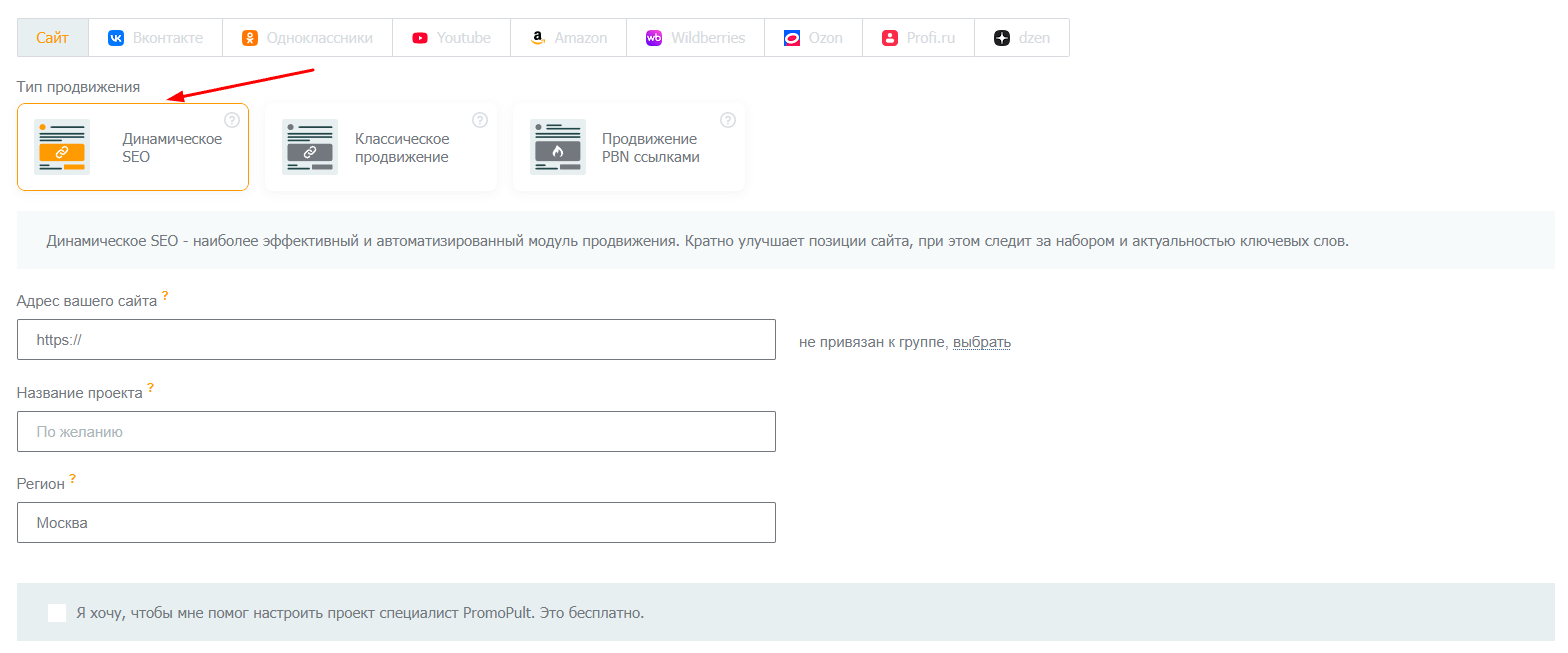
Task: Show hint next to Название проекта
Action: [150, 388]
